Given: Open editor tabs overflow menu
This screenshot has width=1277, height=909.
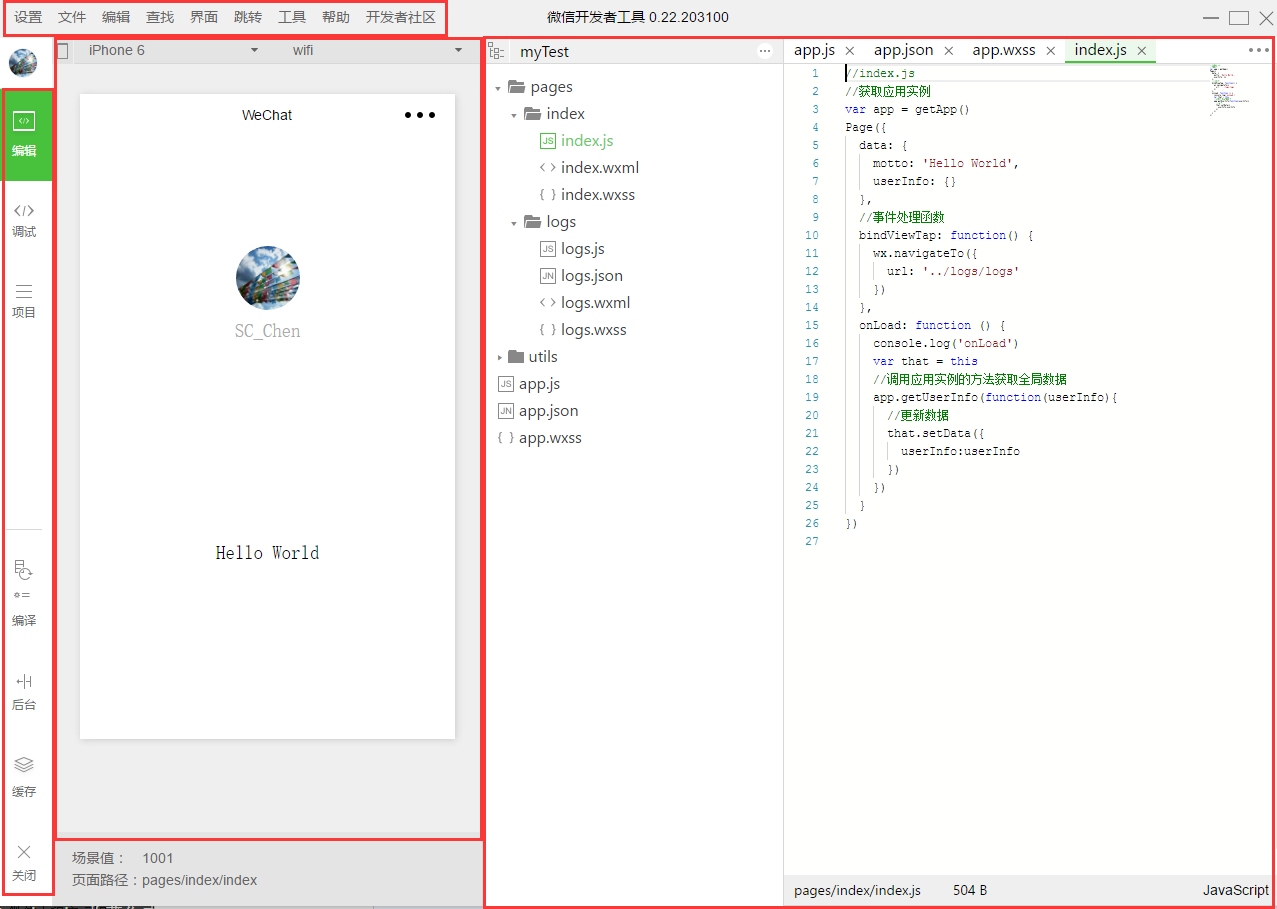Looking at the screenshot, I should click(1258, 50).
